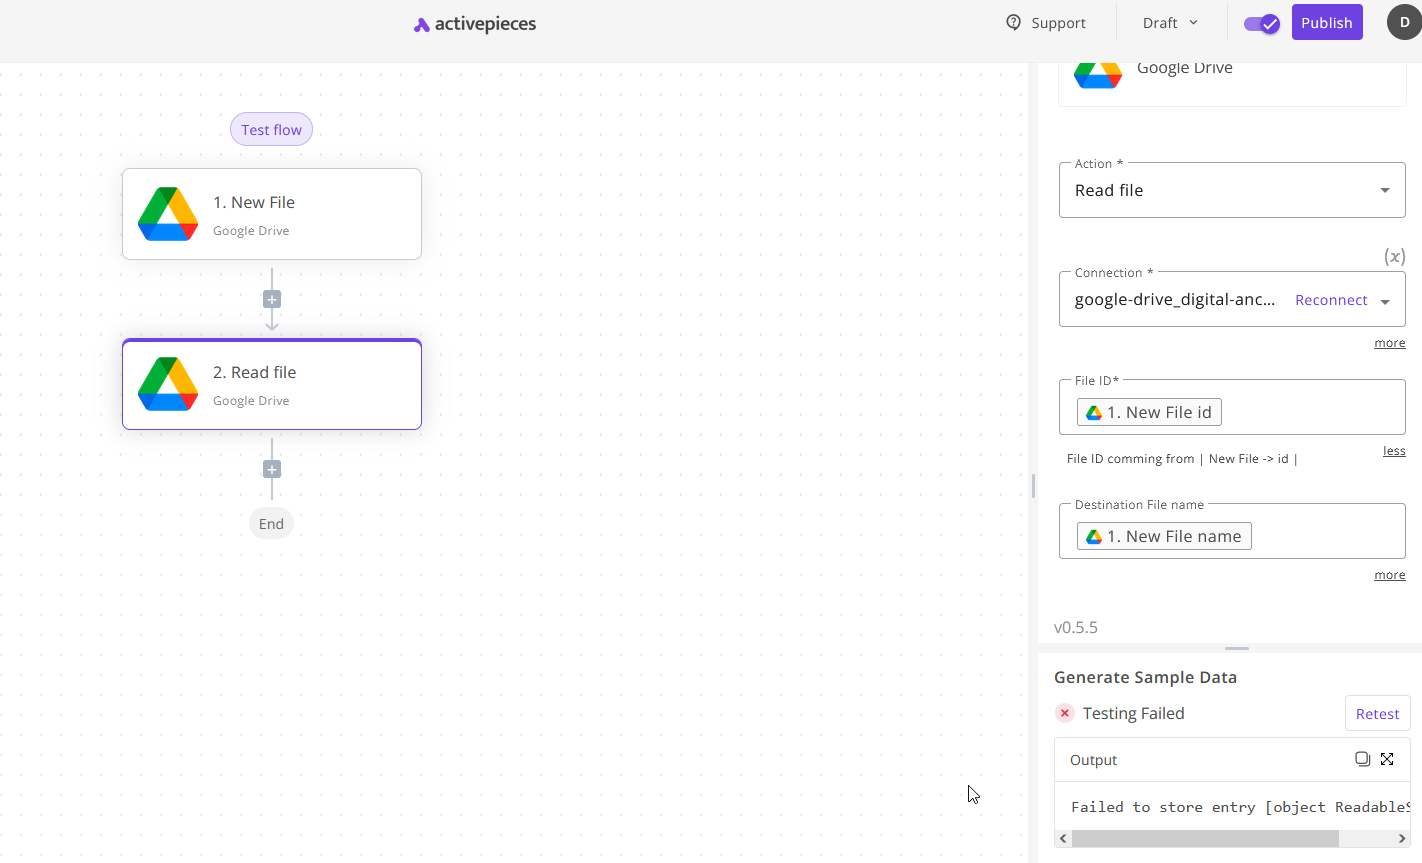Click the plus icon between New File and Read file
Viewport: 1422px width, 863px height.
(271, 298)
